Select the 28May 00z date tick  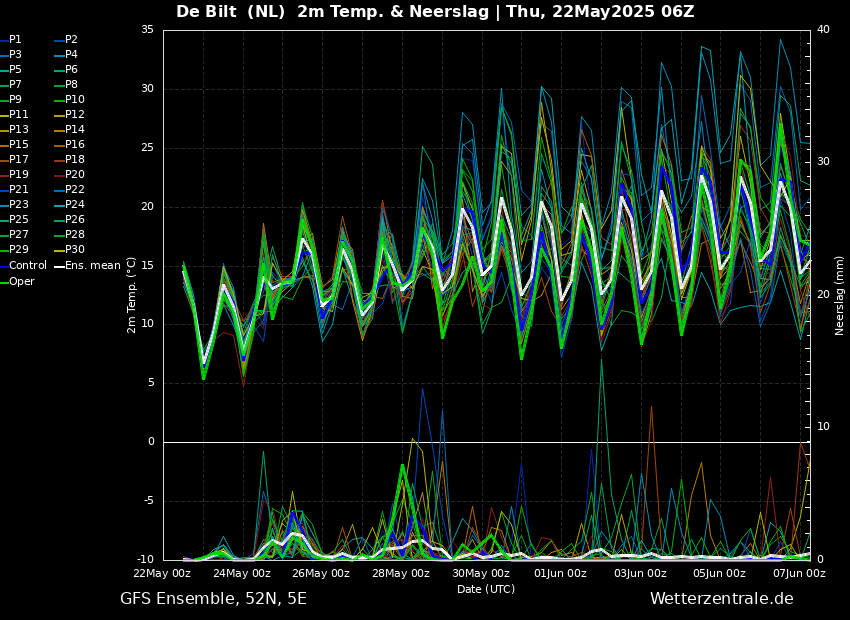point(401,574)
